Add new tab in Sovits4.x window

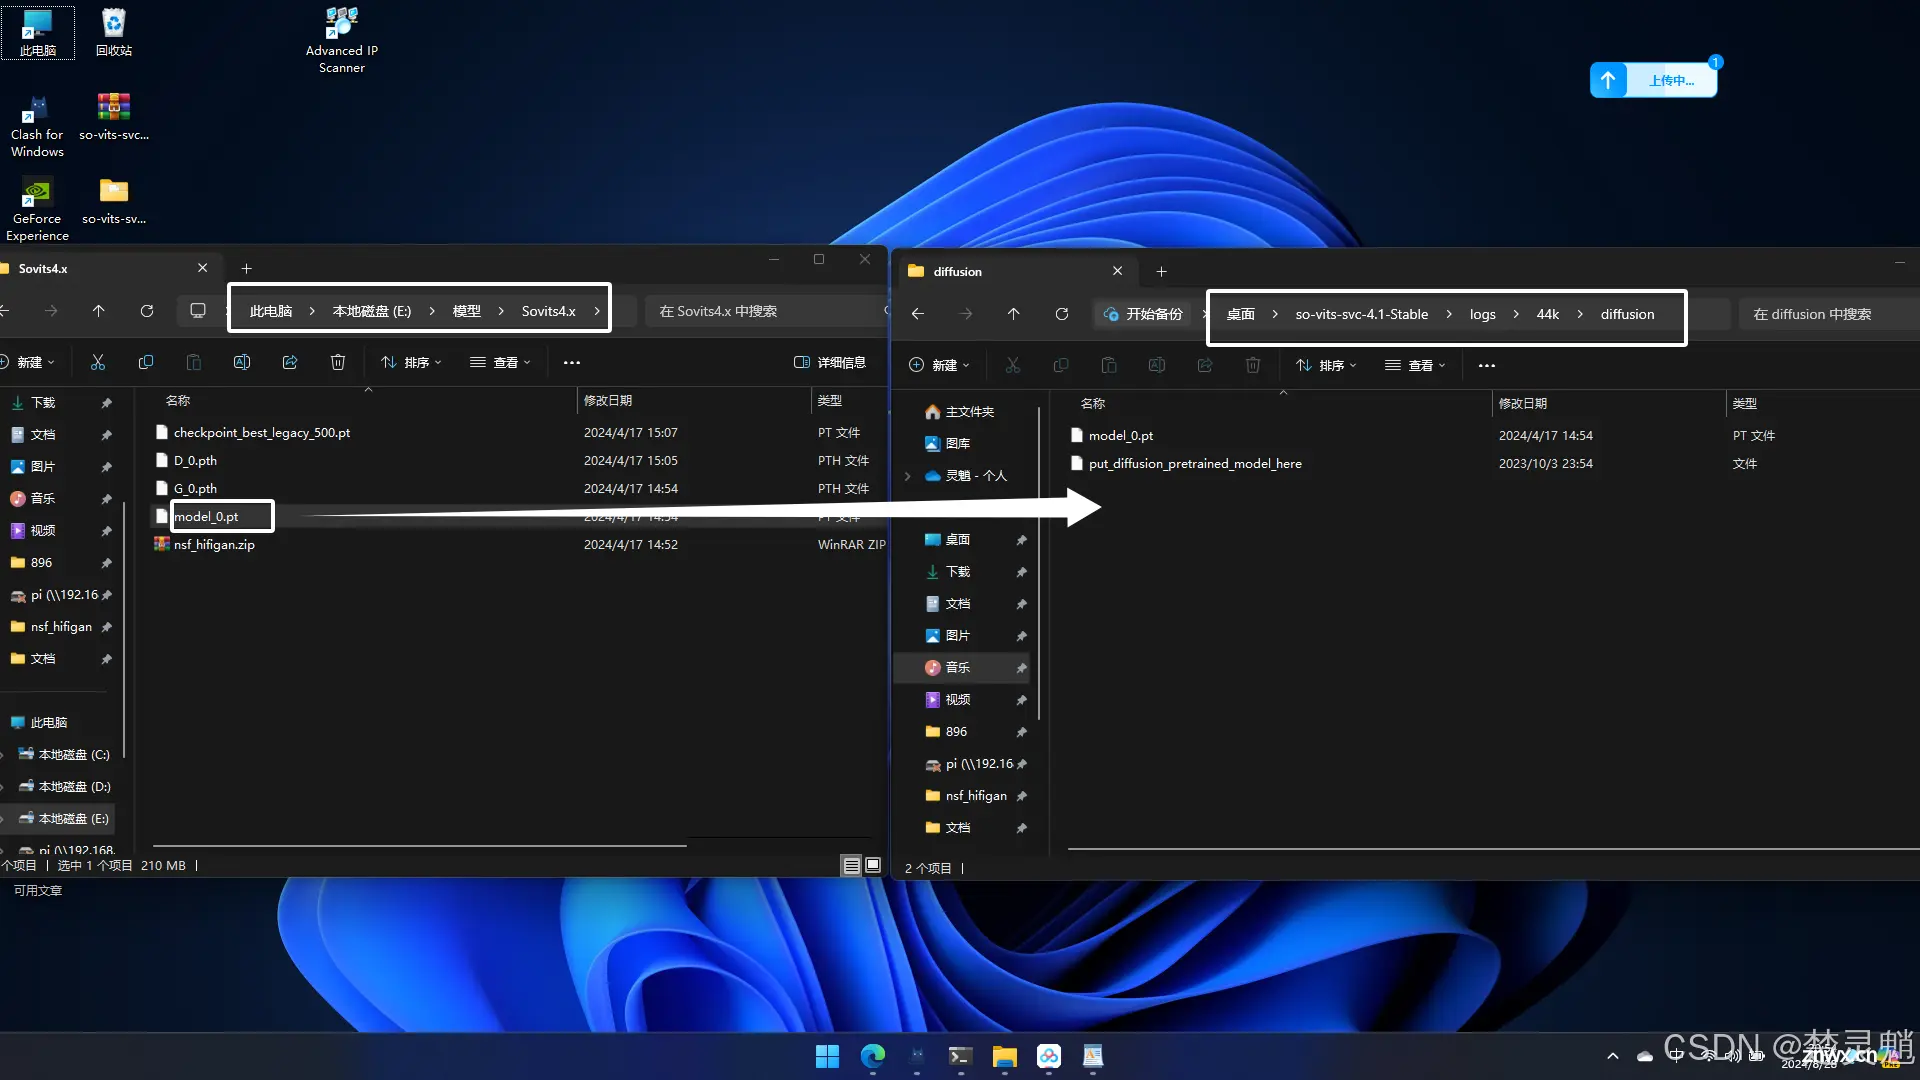[246, 268]
